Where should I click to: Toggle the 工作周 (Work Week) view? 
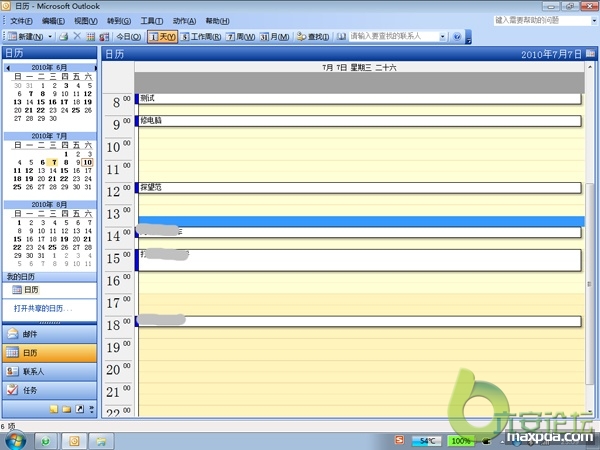201,37
